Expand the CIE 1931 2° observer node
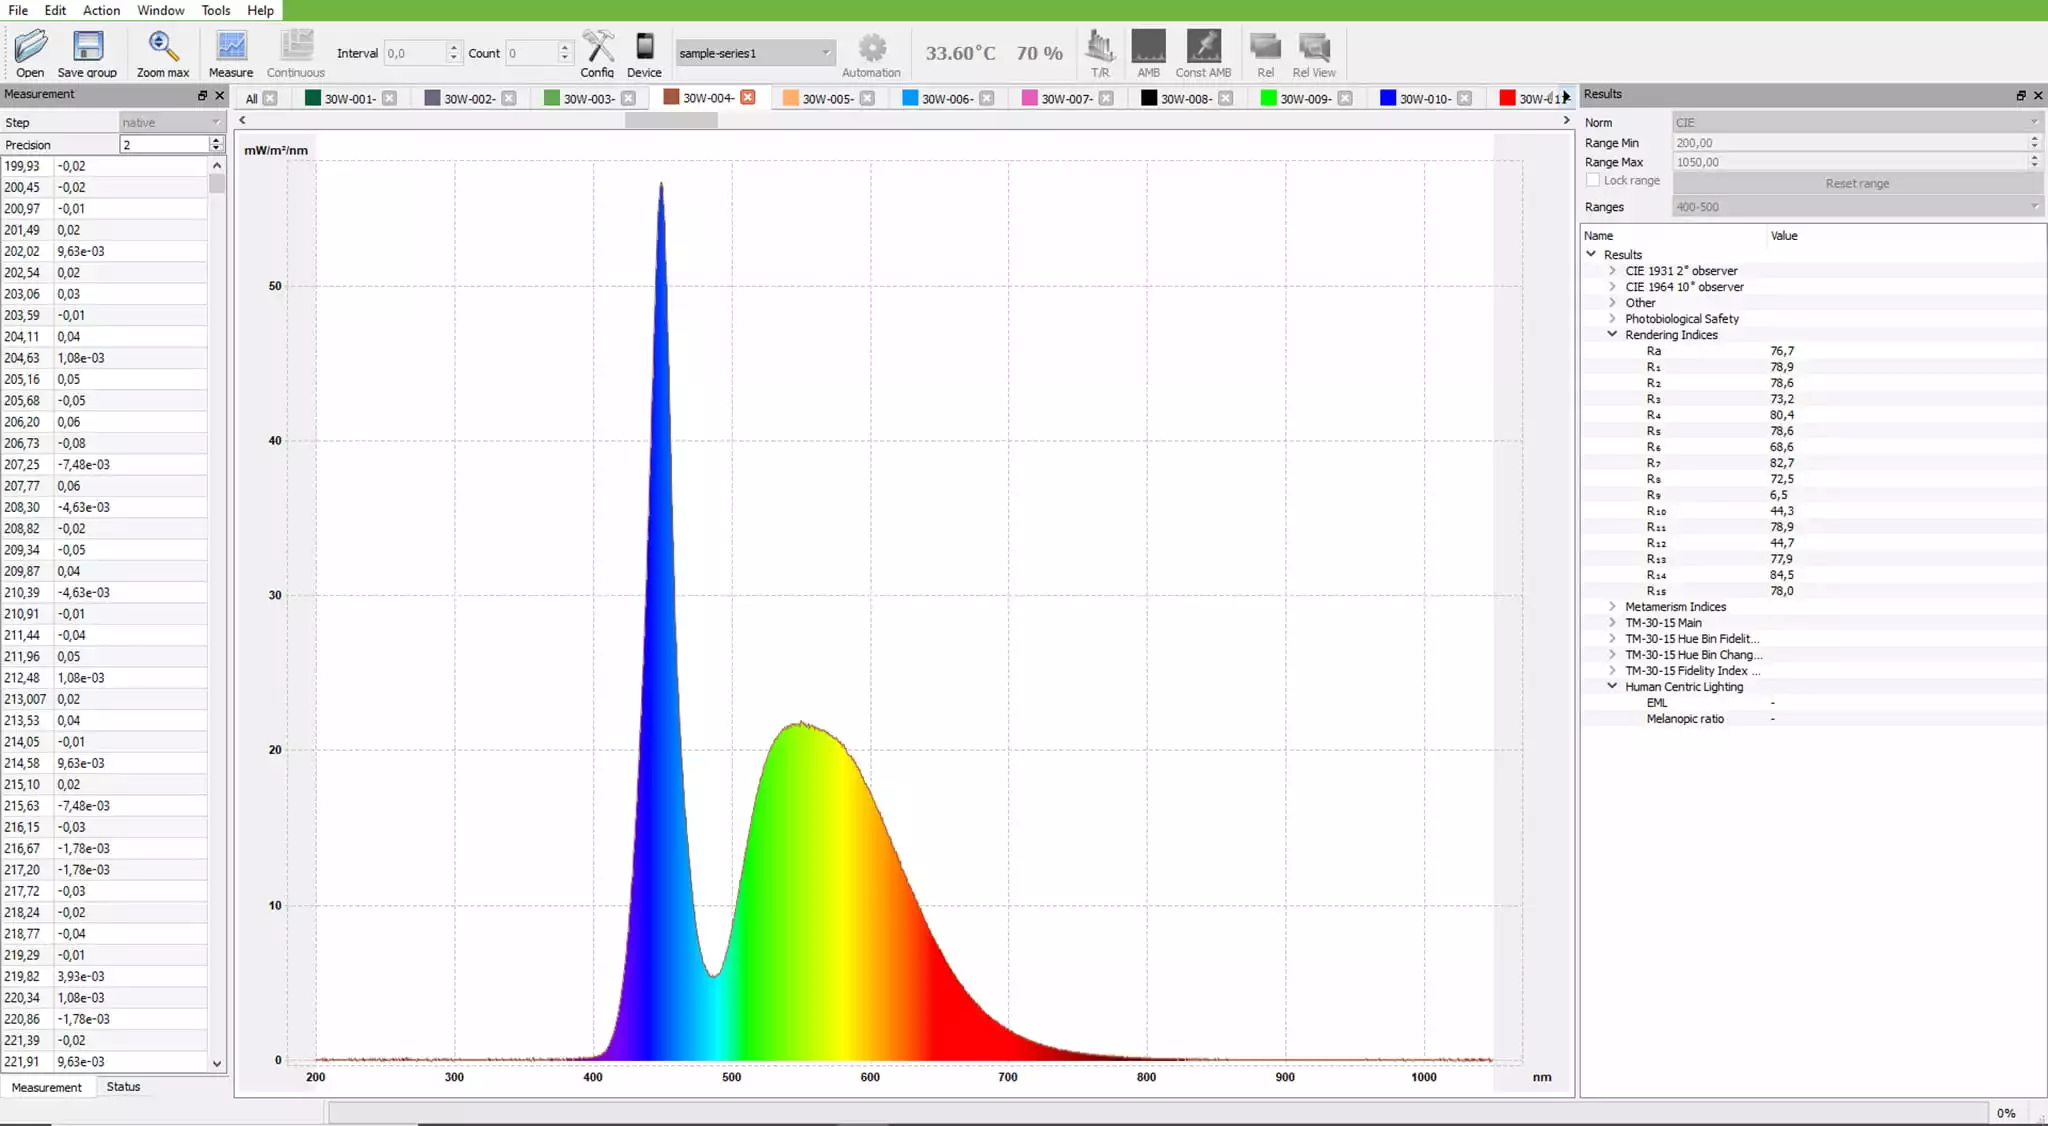 pos(1612,271)
